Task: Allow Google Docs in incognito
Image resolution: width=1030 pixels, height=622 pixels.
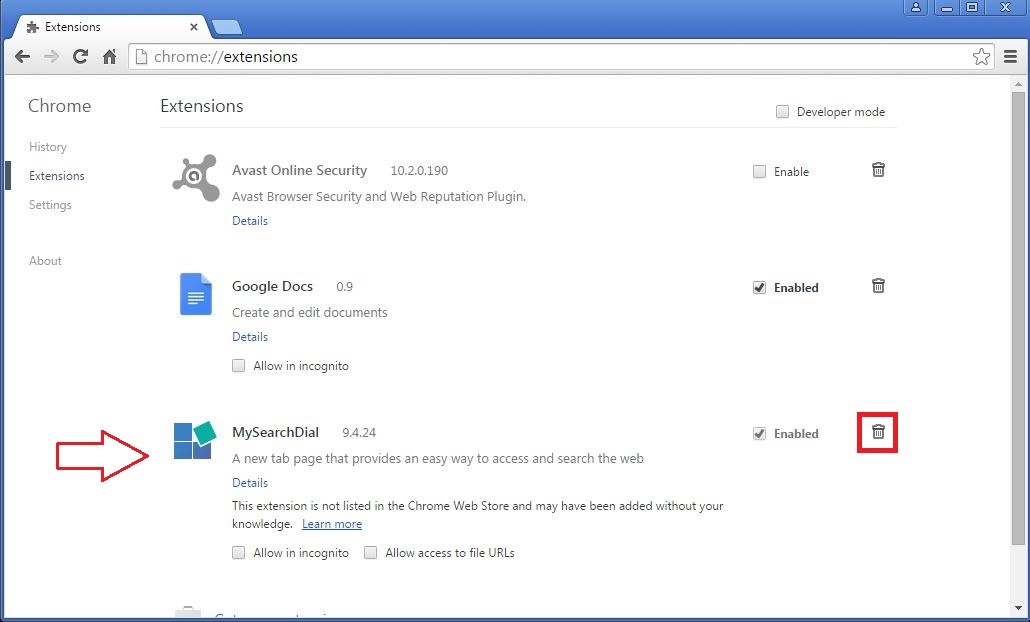Action: tap(238, 365)
